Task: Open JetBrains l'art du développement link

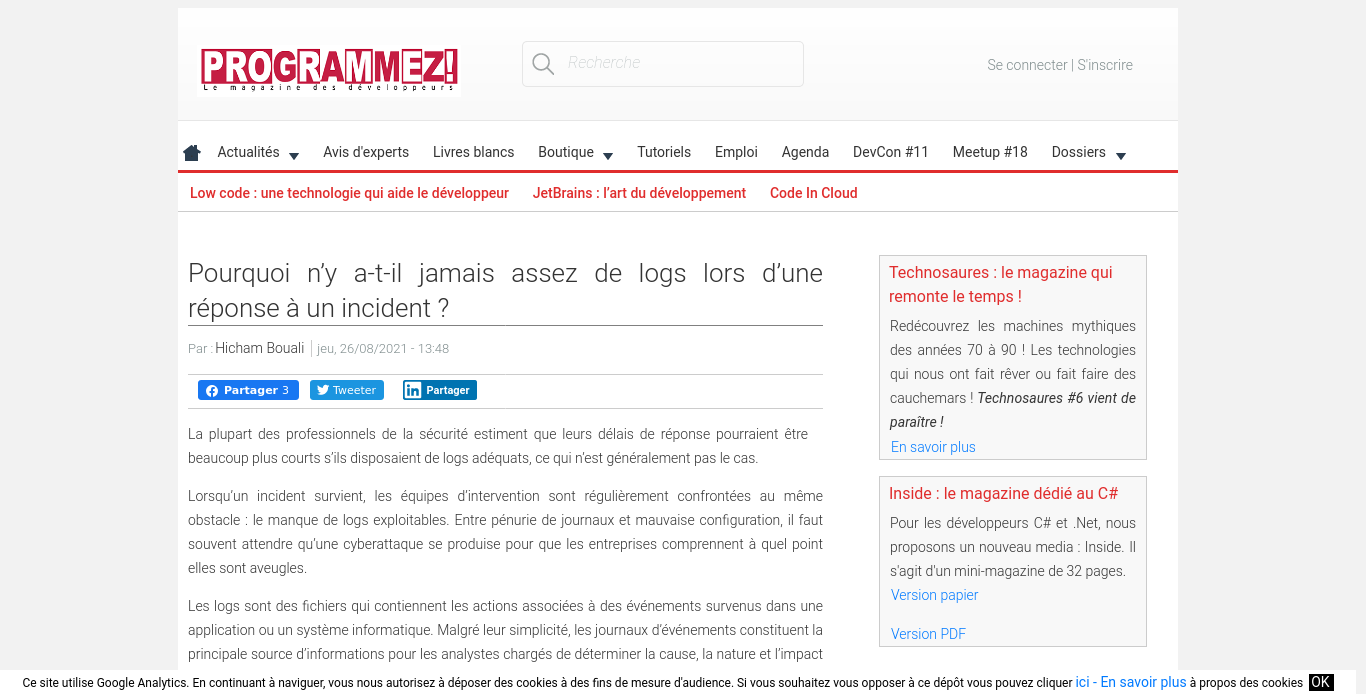Action: pos(639,193)
